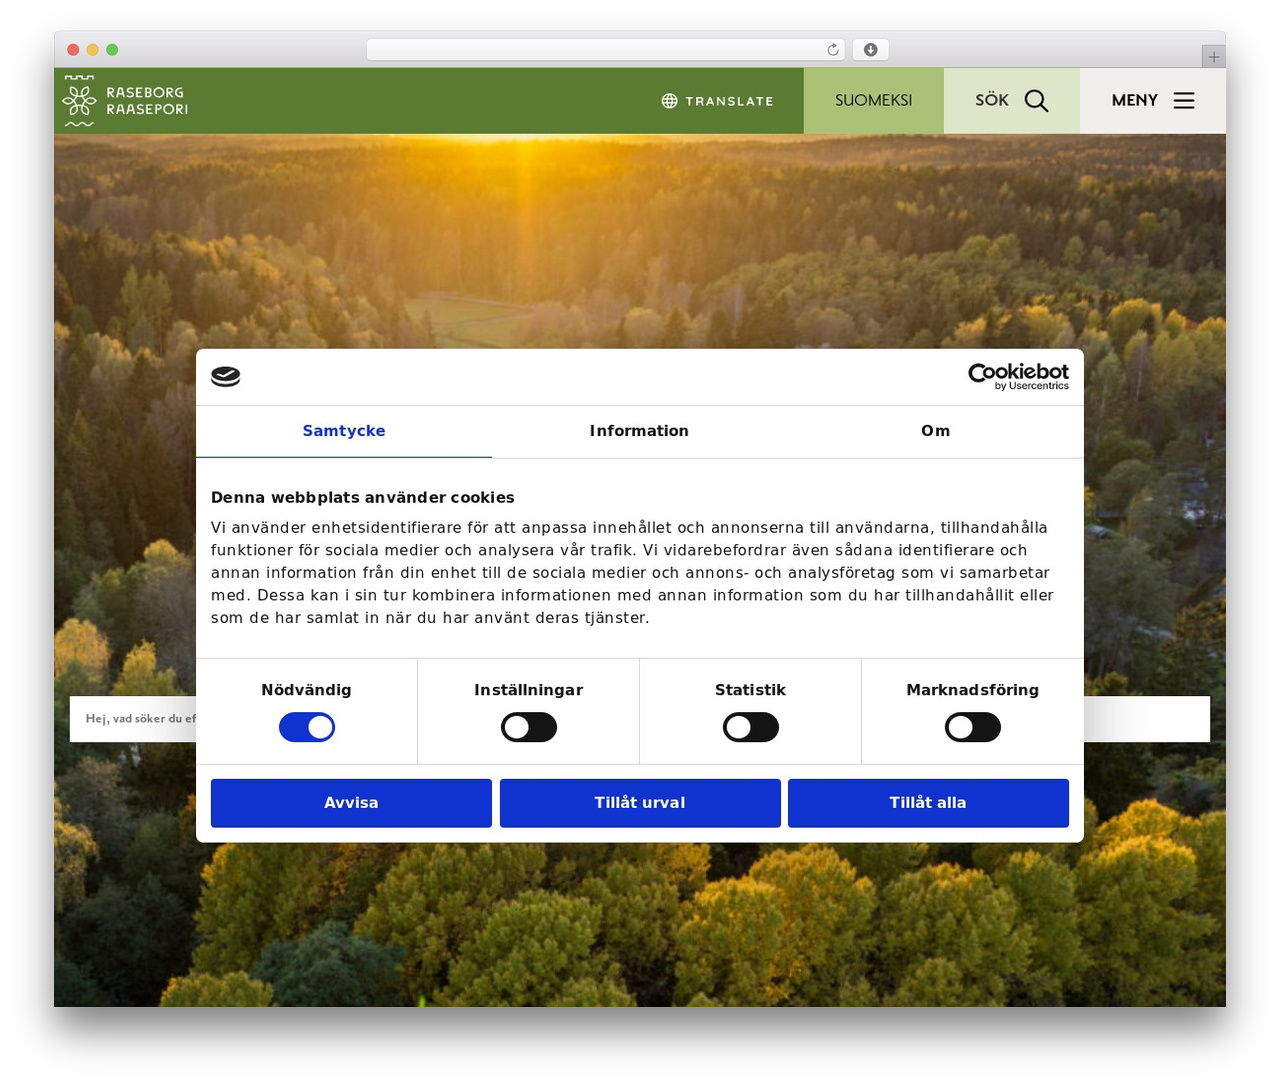Toggle the Nödvändig cookie switch
1280x1084 pixels.
pos(307,727)
